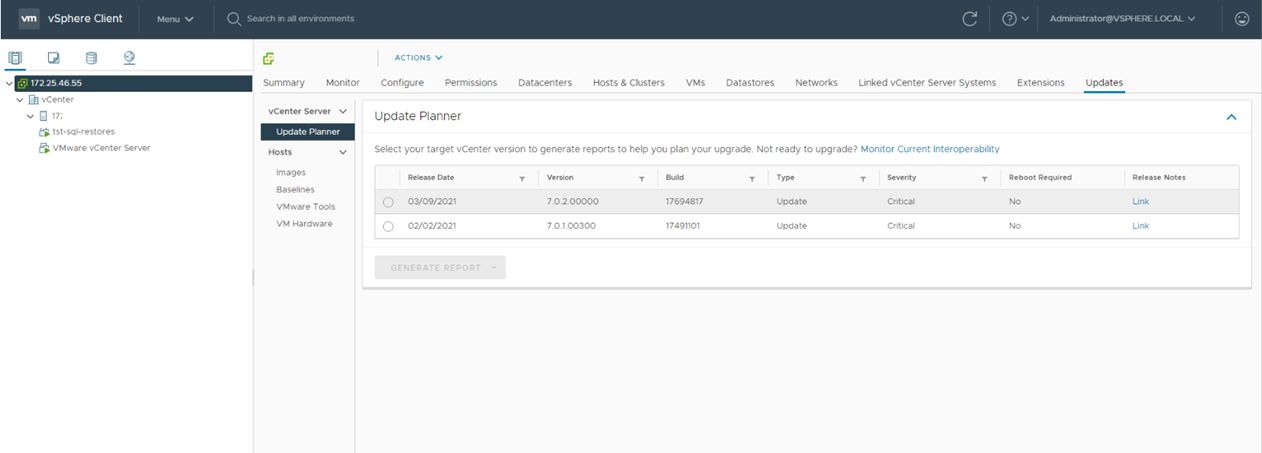Open the Extensions tab
The width and height of the screenshot is (1262, 453).
click(x=1041, y=83)
